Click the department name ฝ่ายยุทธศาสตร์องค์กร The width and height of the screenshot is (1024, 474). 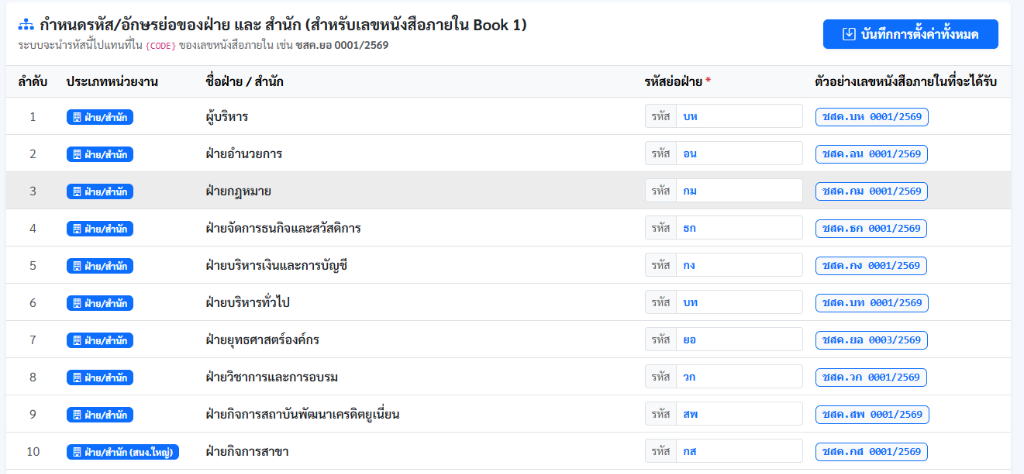[x=263, y=340]
